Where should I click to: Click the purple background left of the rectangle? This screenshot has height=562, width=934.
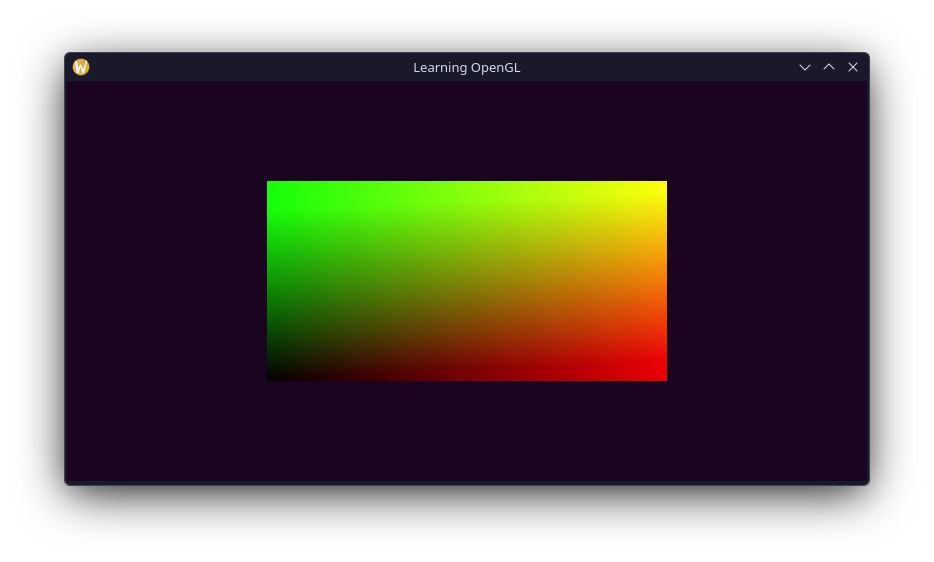click(165, 281)
